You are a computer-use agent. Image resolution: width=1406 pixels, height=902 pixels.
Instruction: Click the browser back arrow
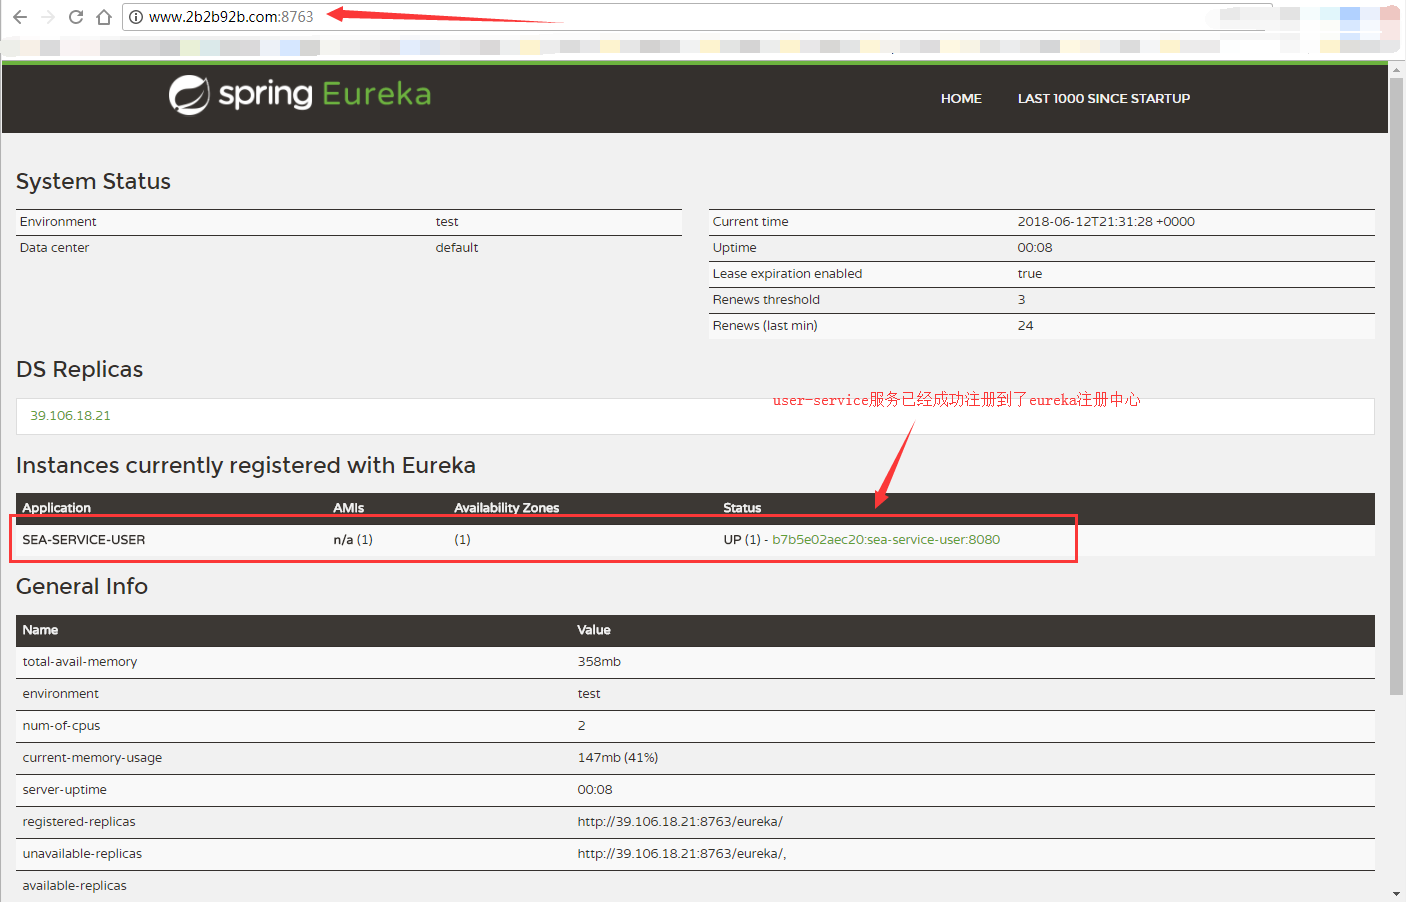click(20, 17)
